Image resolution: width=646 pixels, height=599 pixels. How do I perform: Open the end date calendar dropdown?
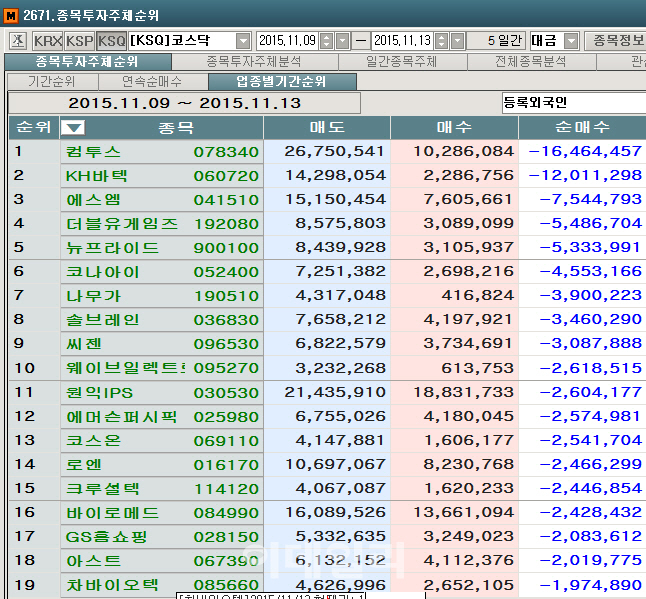pos(458,41)
